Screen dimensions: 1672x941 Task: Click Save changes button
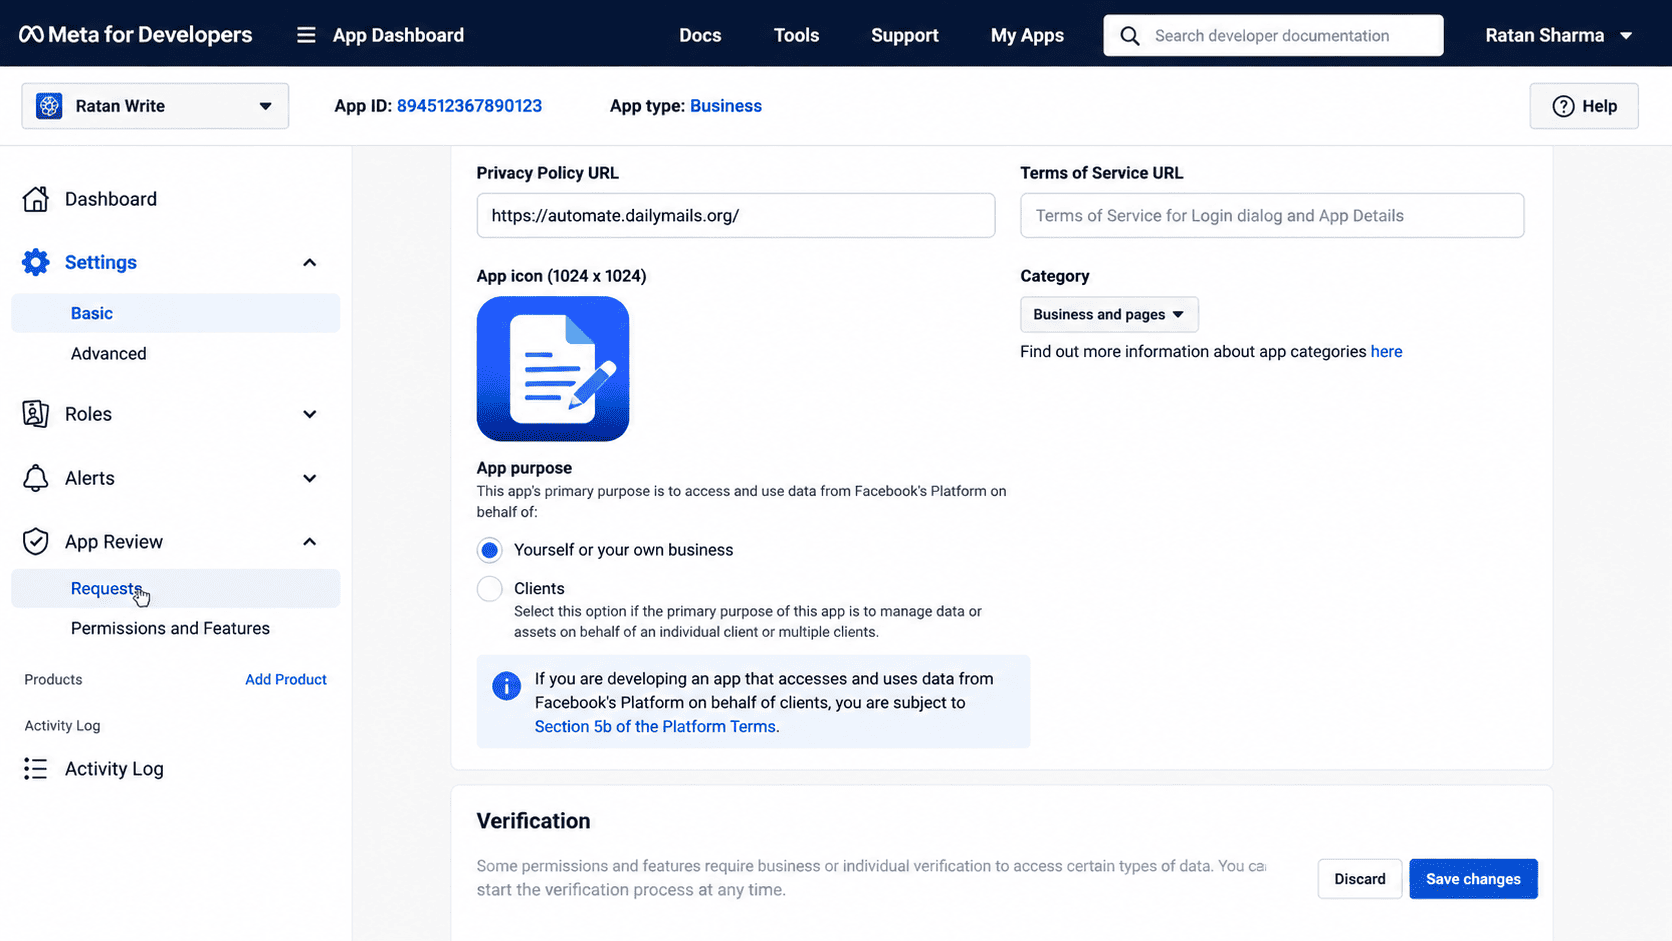click(x=1473, y=879)
